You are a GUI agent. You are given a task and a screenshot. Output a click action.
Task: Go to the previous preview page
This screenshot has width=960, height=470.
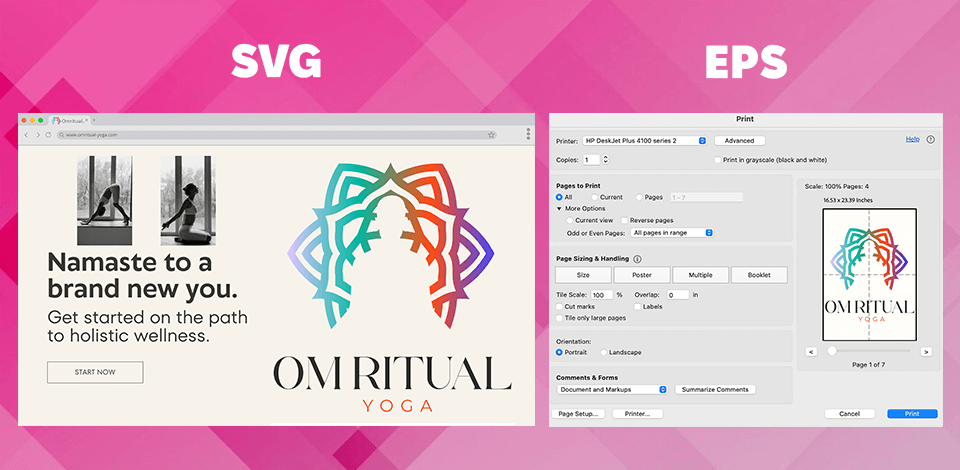click(x=811, y=352)
